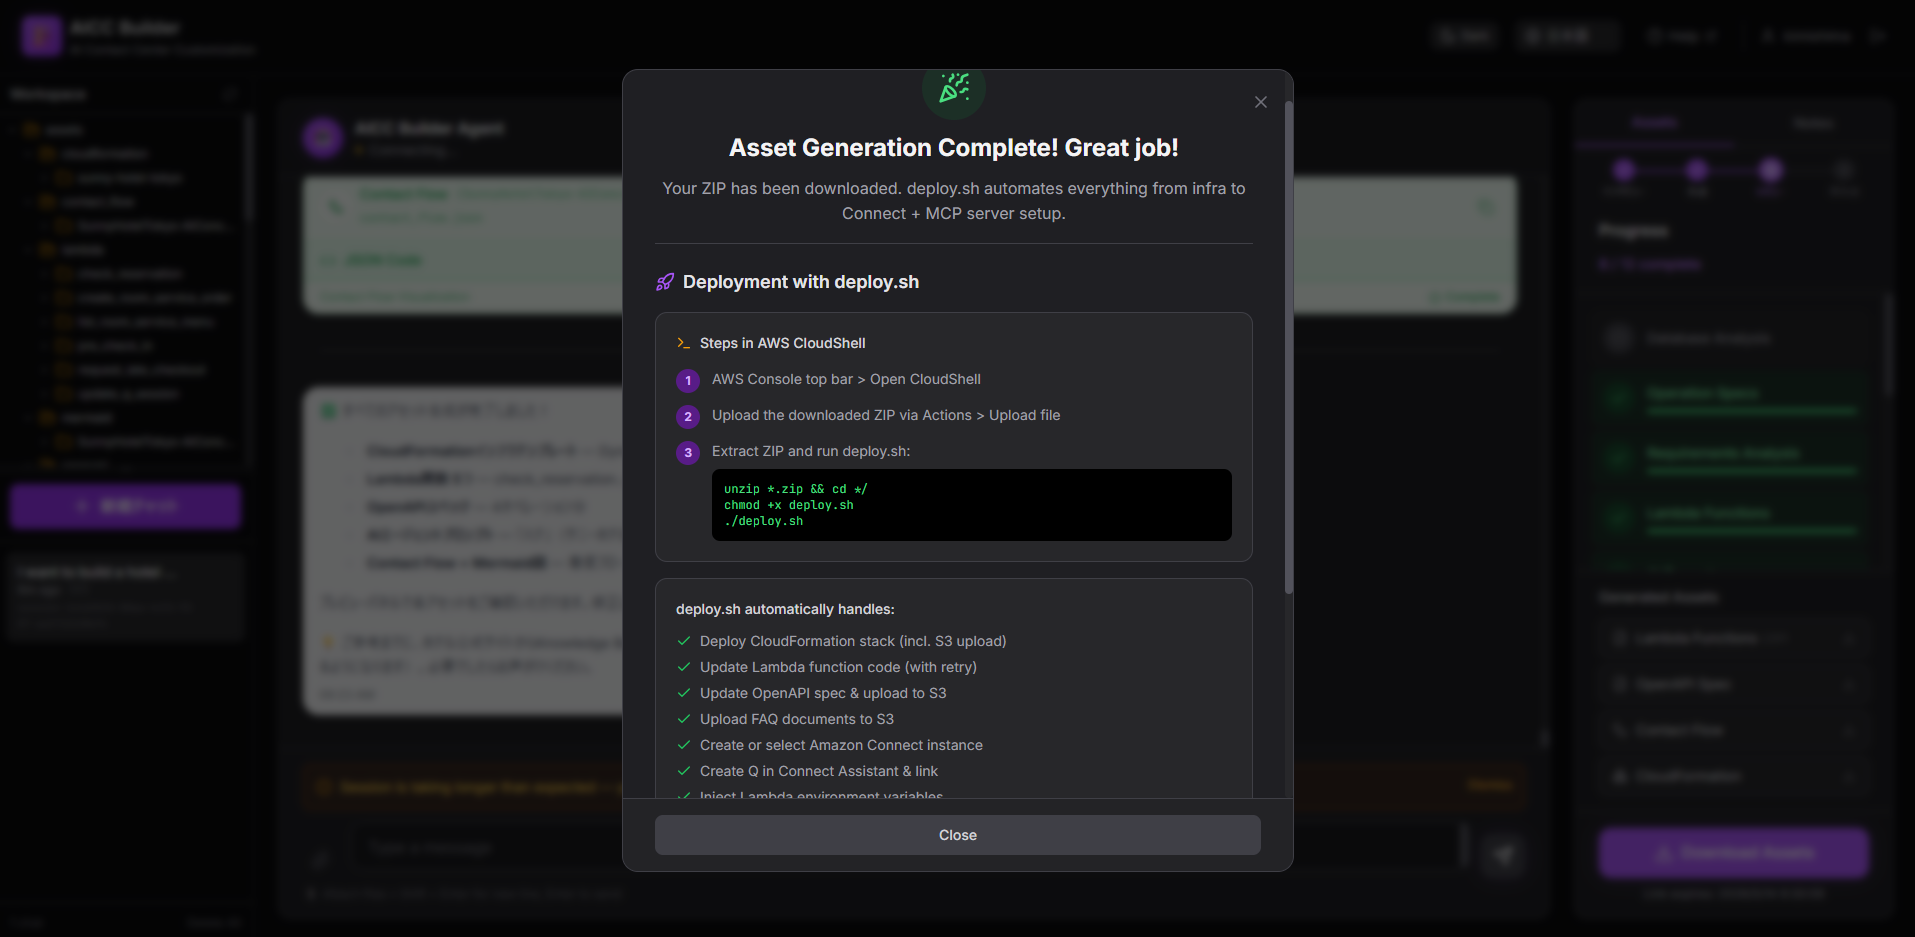
Task: Select the assets root folder in the Workspace tree
Action: 63,130
